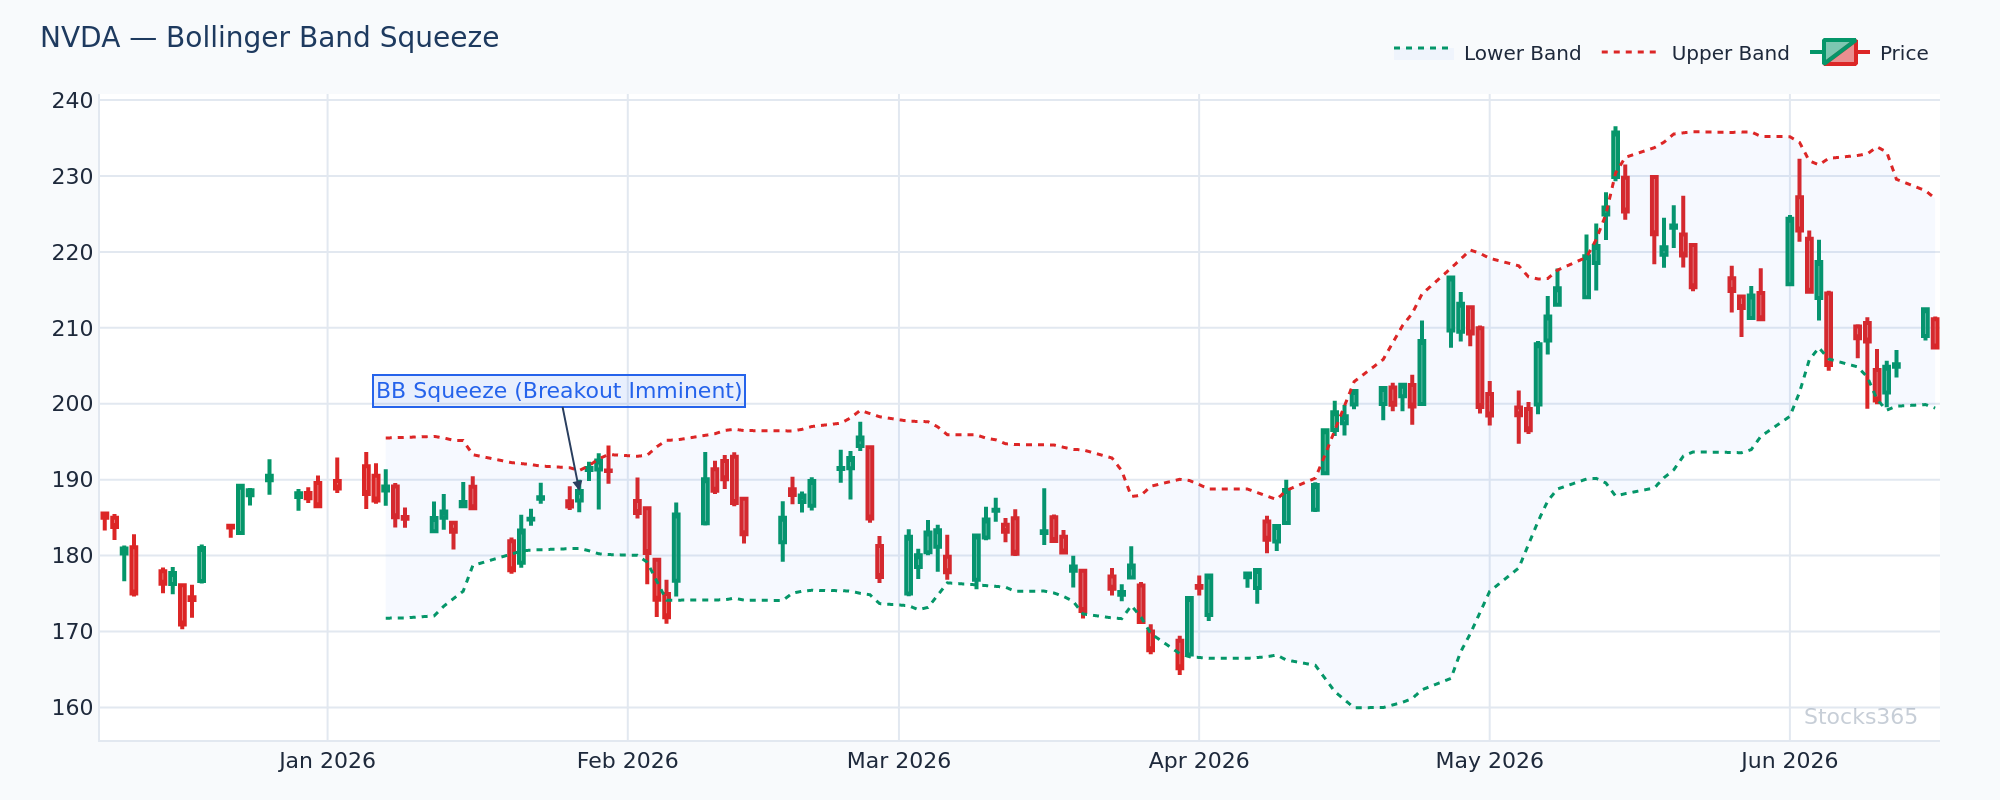Click the Jan 2026 x-axis label
The width and height of the screenshot is (2000, 800).
tap(327, 761)
